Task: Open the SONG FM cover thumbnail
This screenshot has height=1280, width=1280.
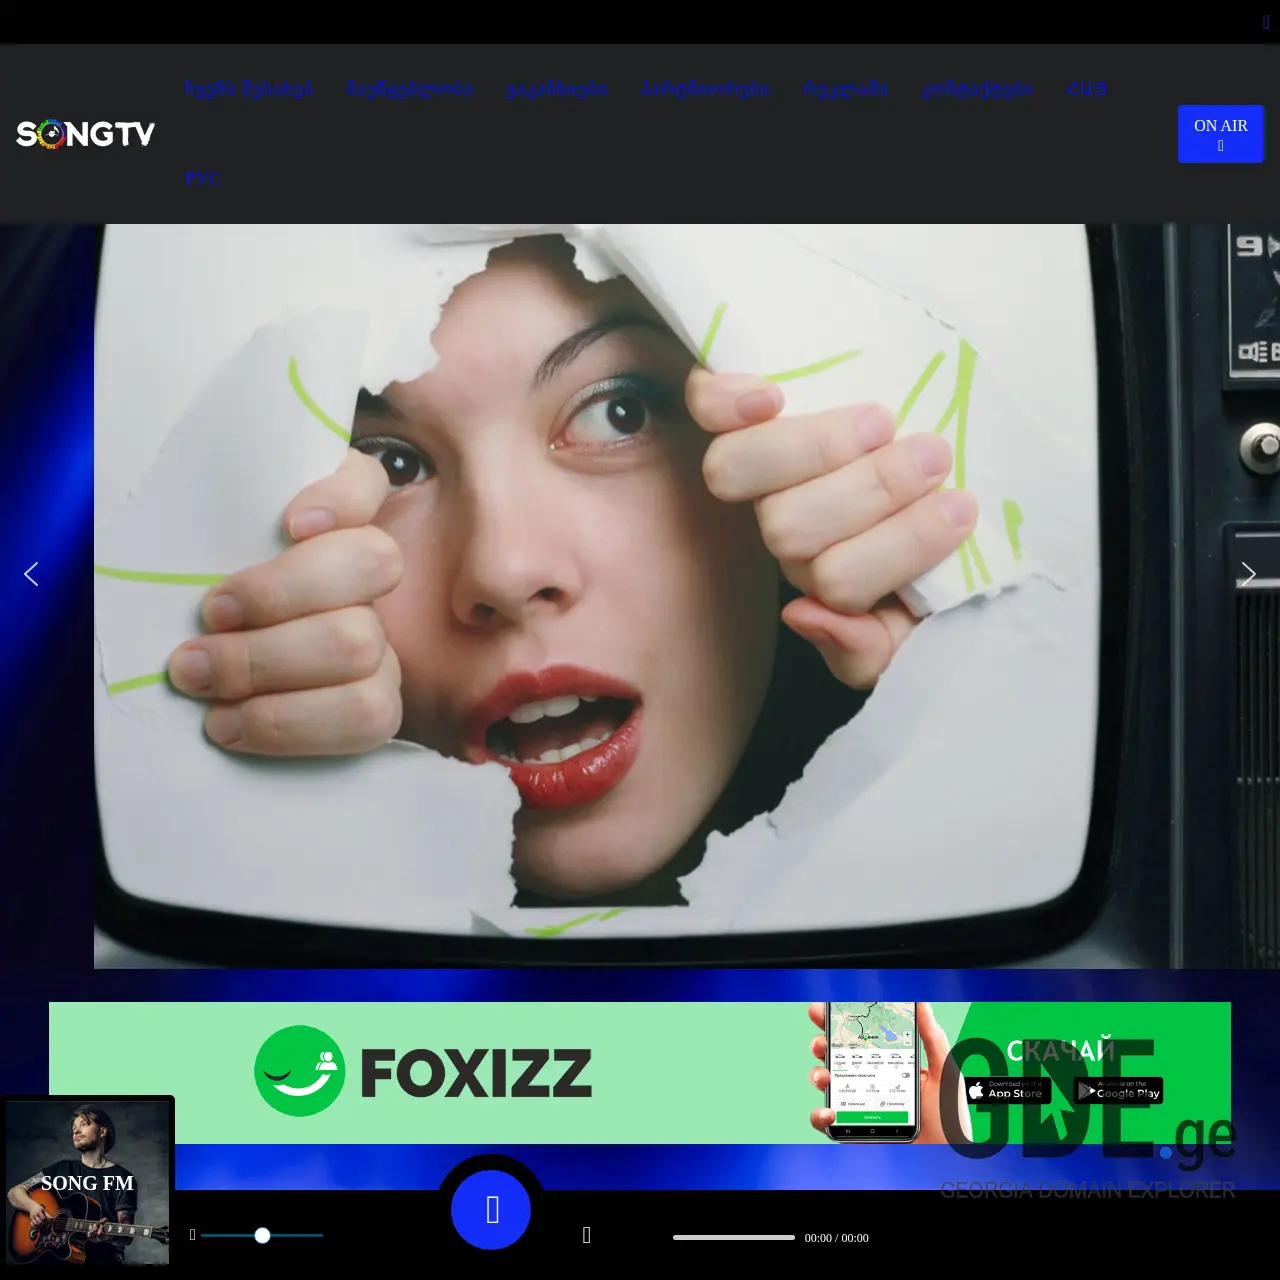Action: [88, 1186]
